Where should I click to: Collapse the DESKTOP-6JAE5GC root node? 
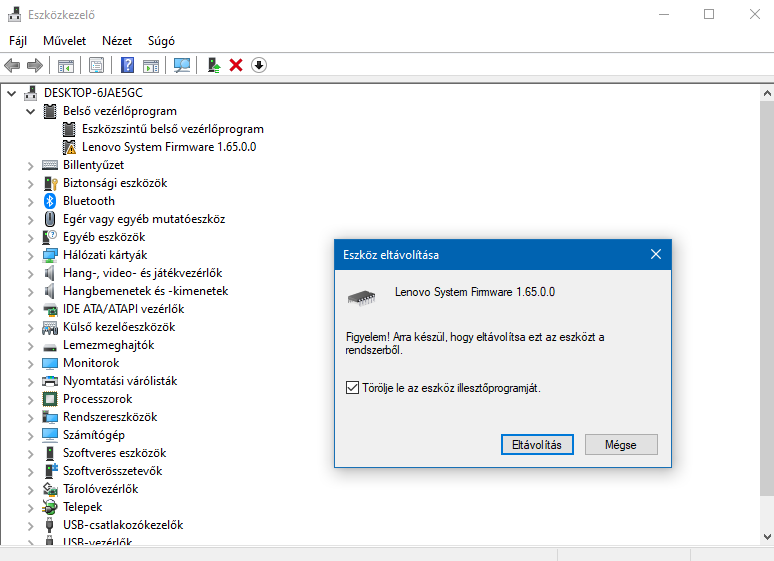pyautogui.click(x=12, y=93)
